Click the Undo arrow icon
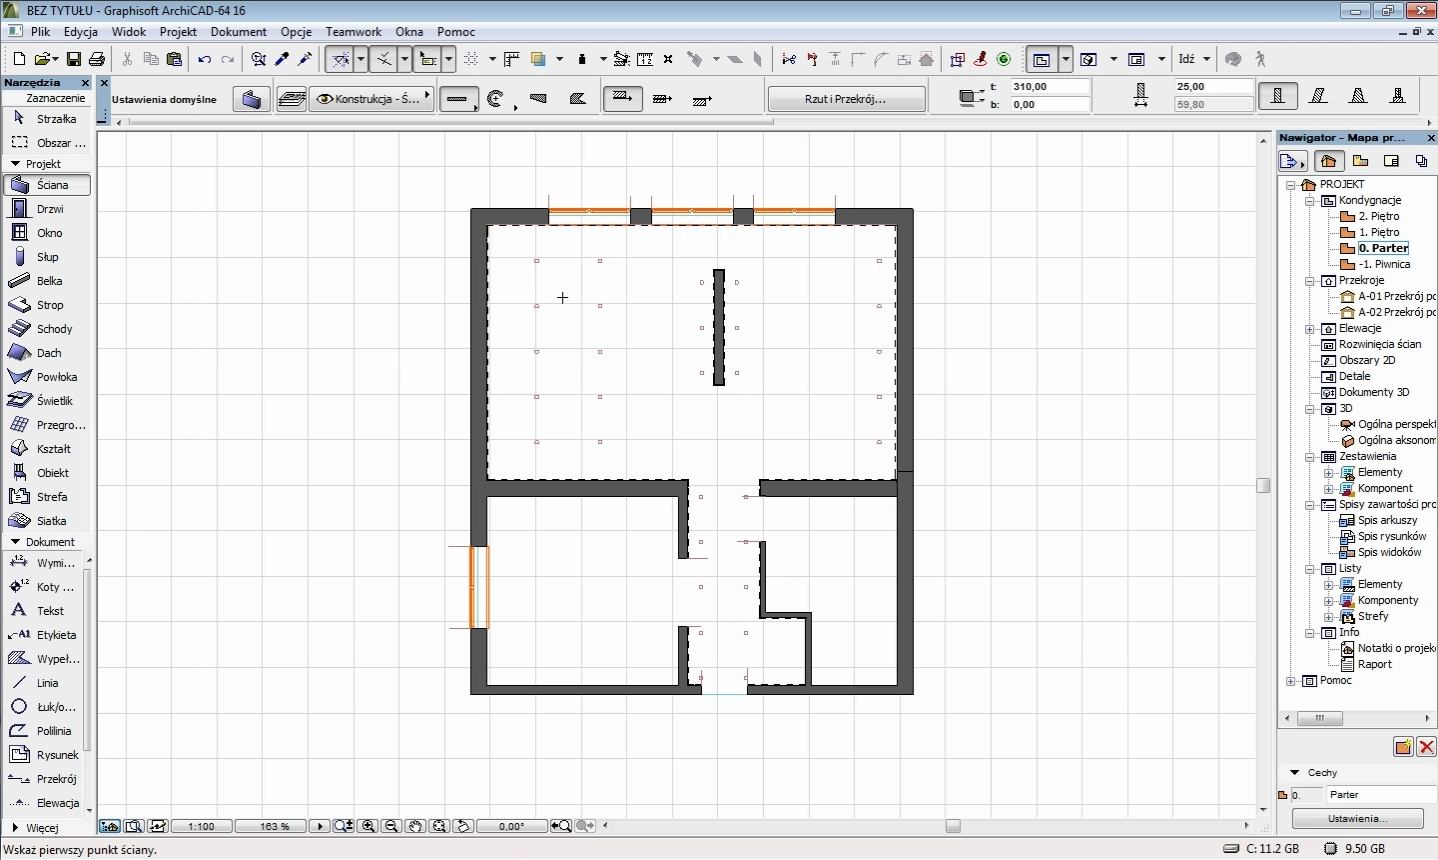Screen dimensions: 1438x860 204,60
